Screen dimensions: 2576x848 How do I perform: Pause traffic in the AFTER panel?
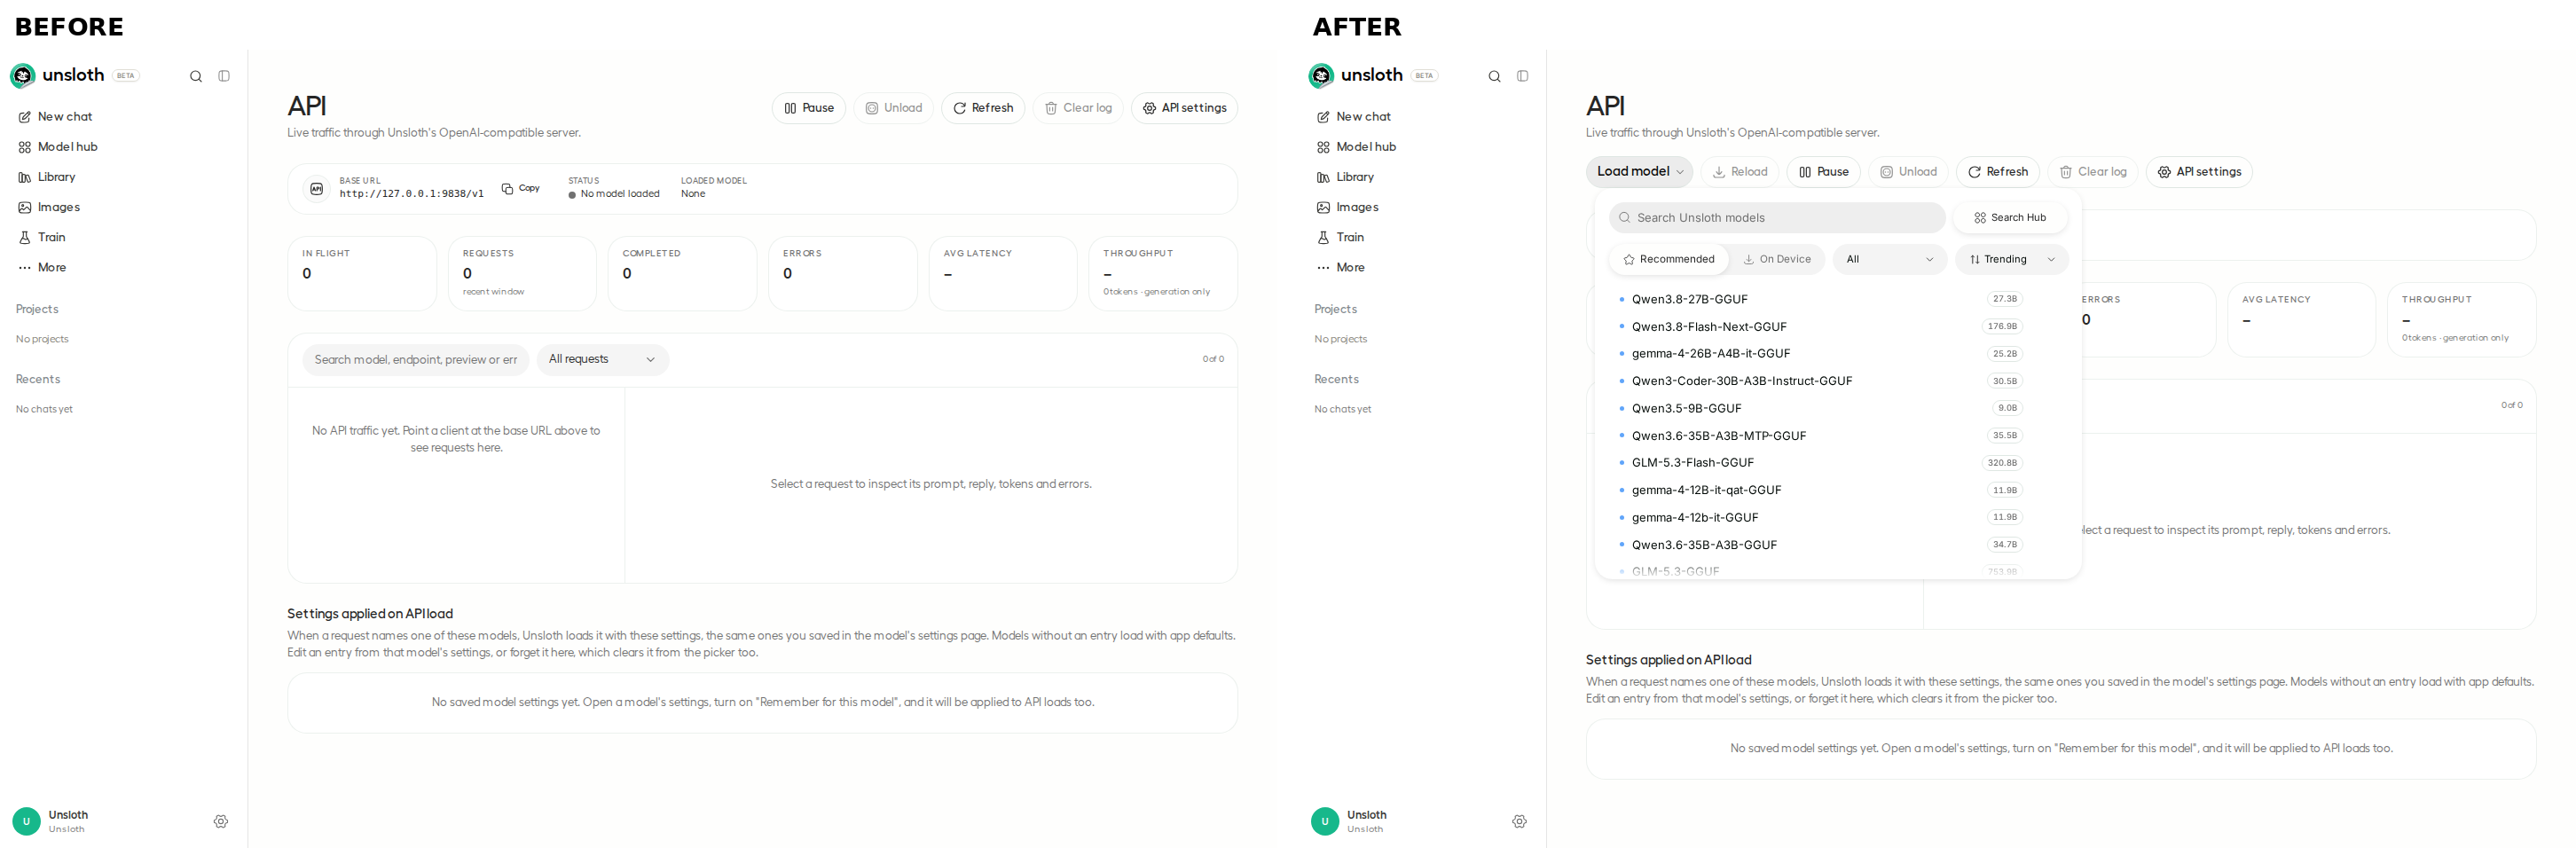point(1823,172)
